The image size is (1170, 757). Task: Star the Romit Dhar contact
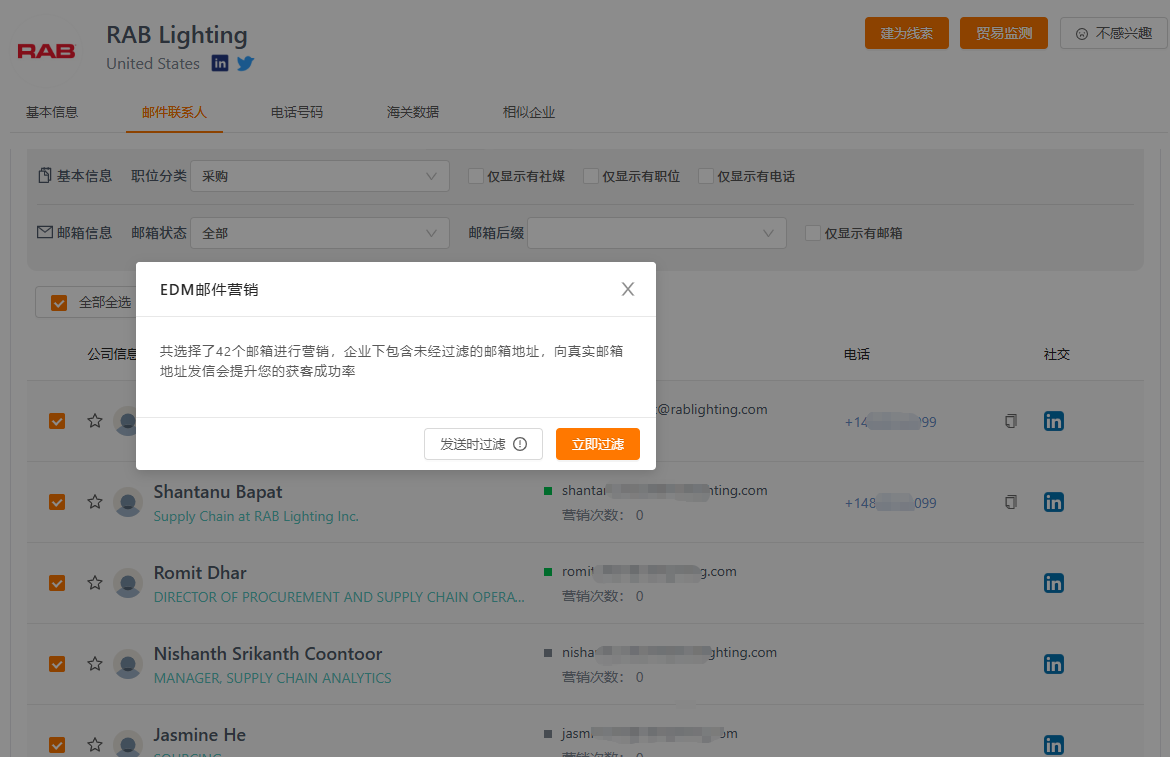click(95, 582)
